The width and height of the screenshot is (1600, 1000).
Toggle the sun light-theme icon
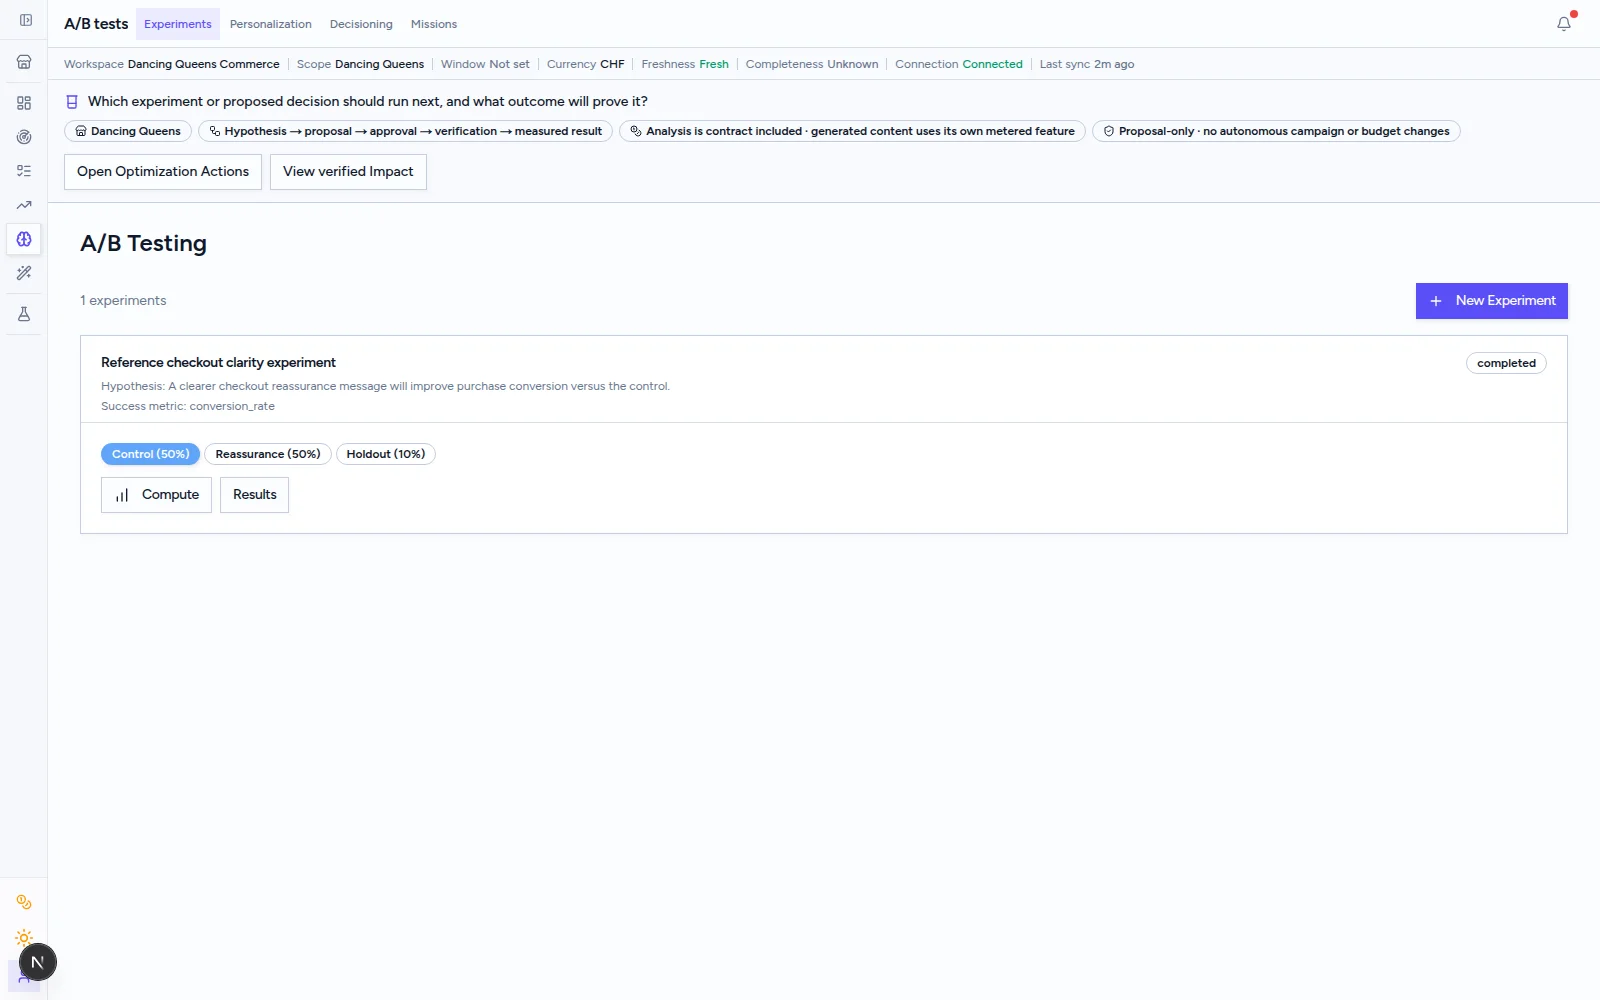(24, 938)
